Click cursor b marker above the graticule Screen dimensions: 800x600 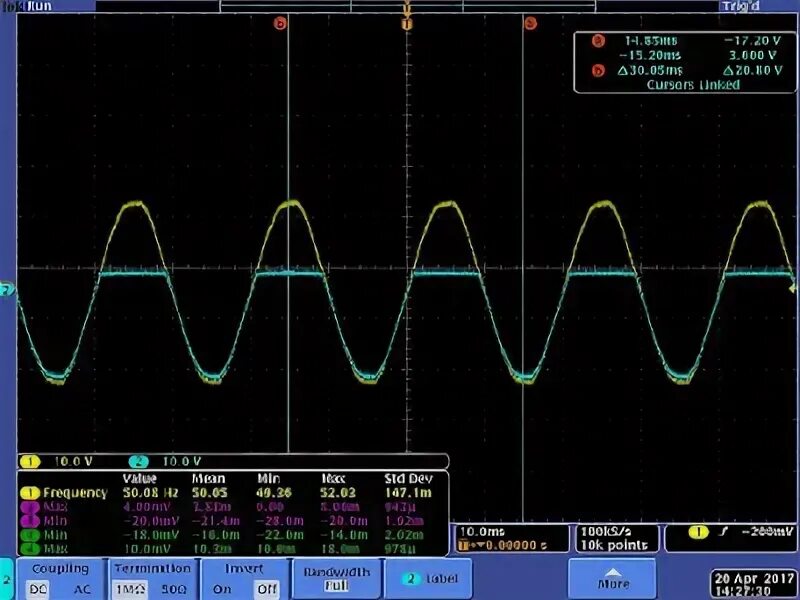[280, 23]
